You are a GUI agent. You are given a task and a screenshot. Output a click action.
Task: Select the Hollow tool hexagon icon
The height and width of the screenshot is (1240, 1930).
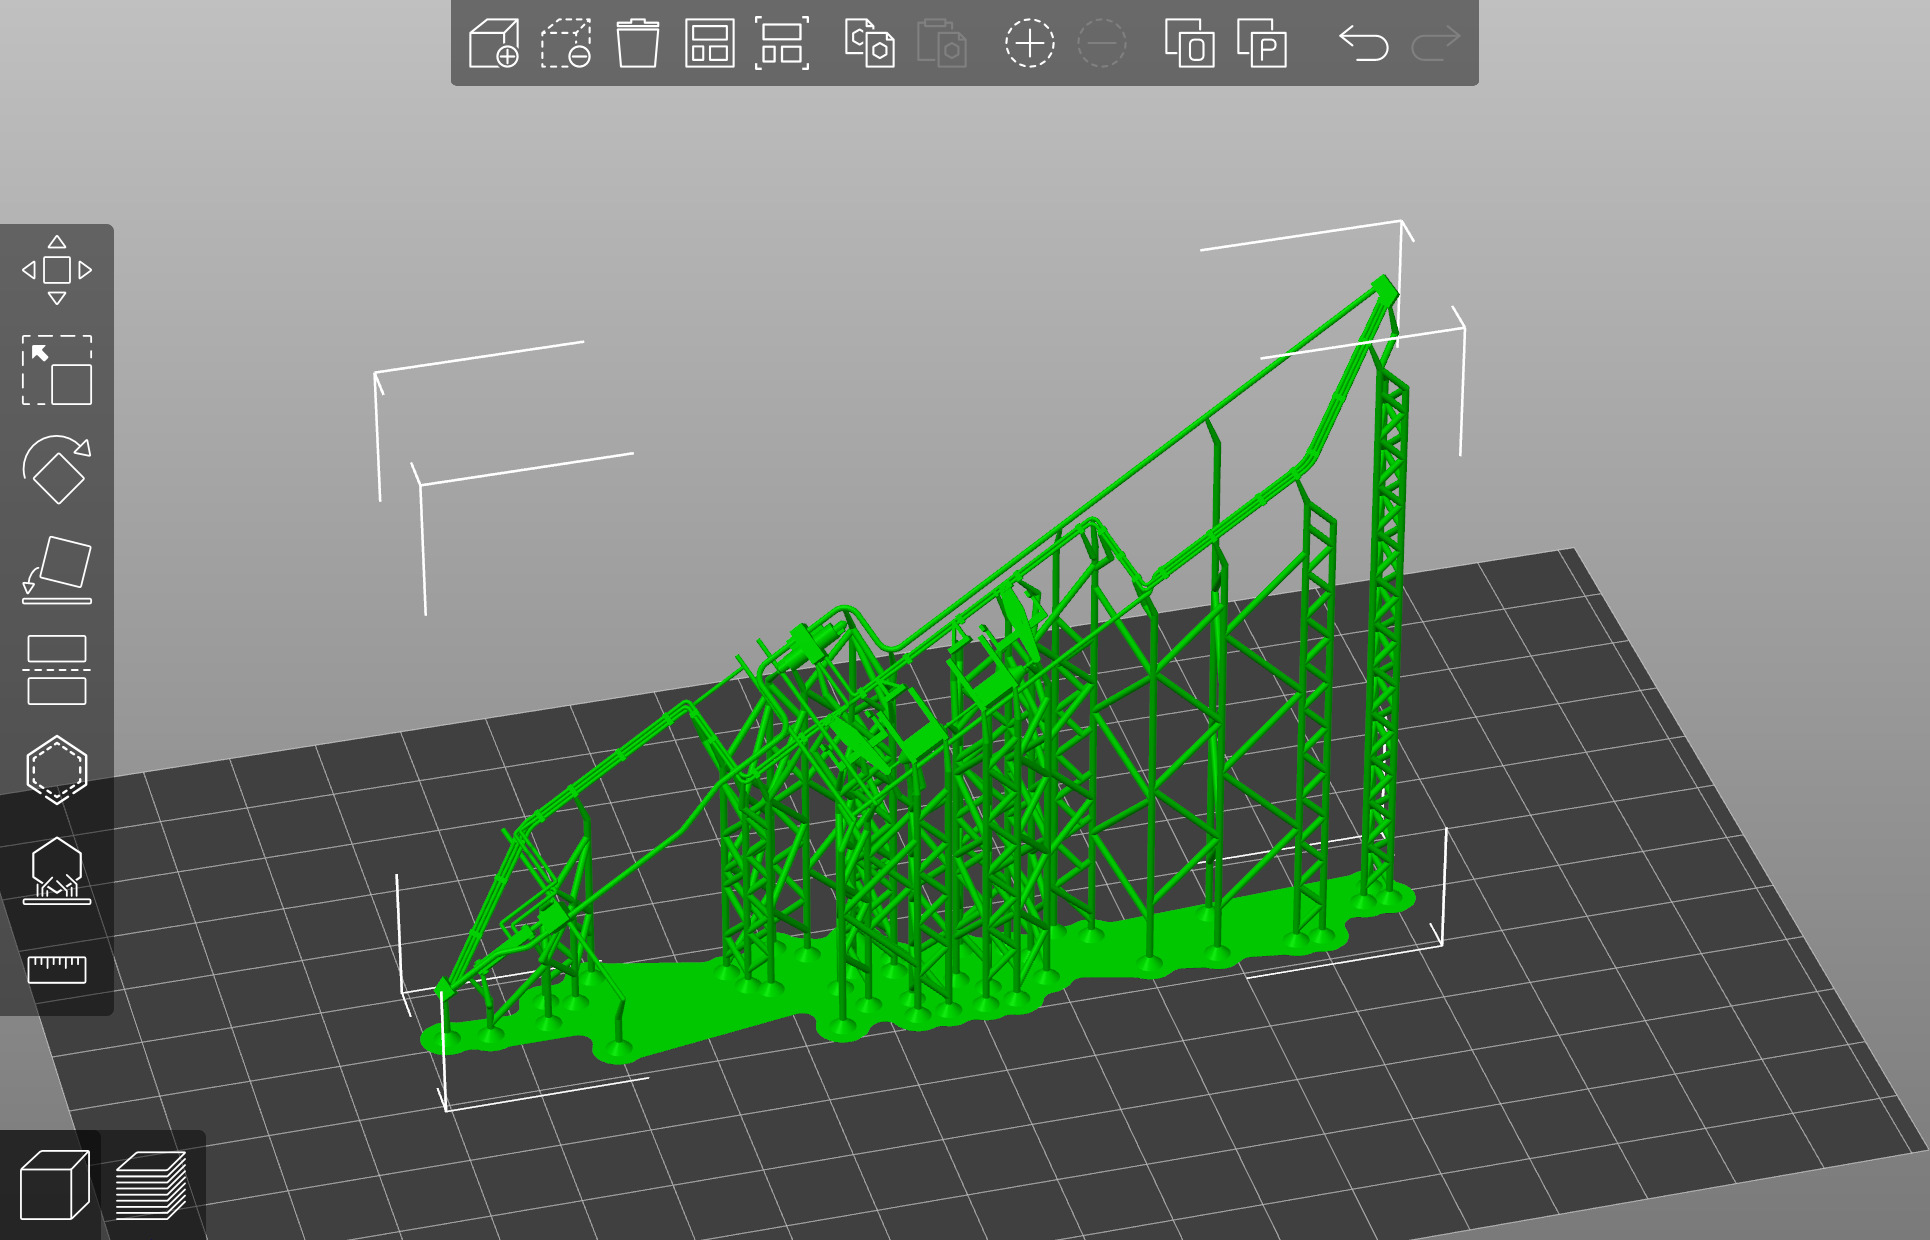tap(57, 770)
